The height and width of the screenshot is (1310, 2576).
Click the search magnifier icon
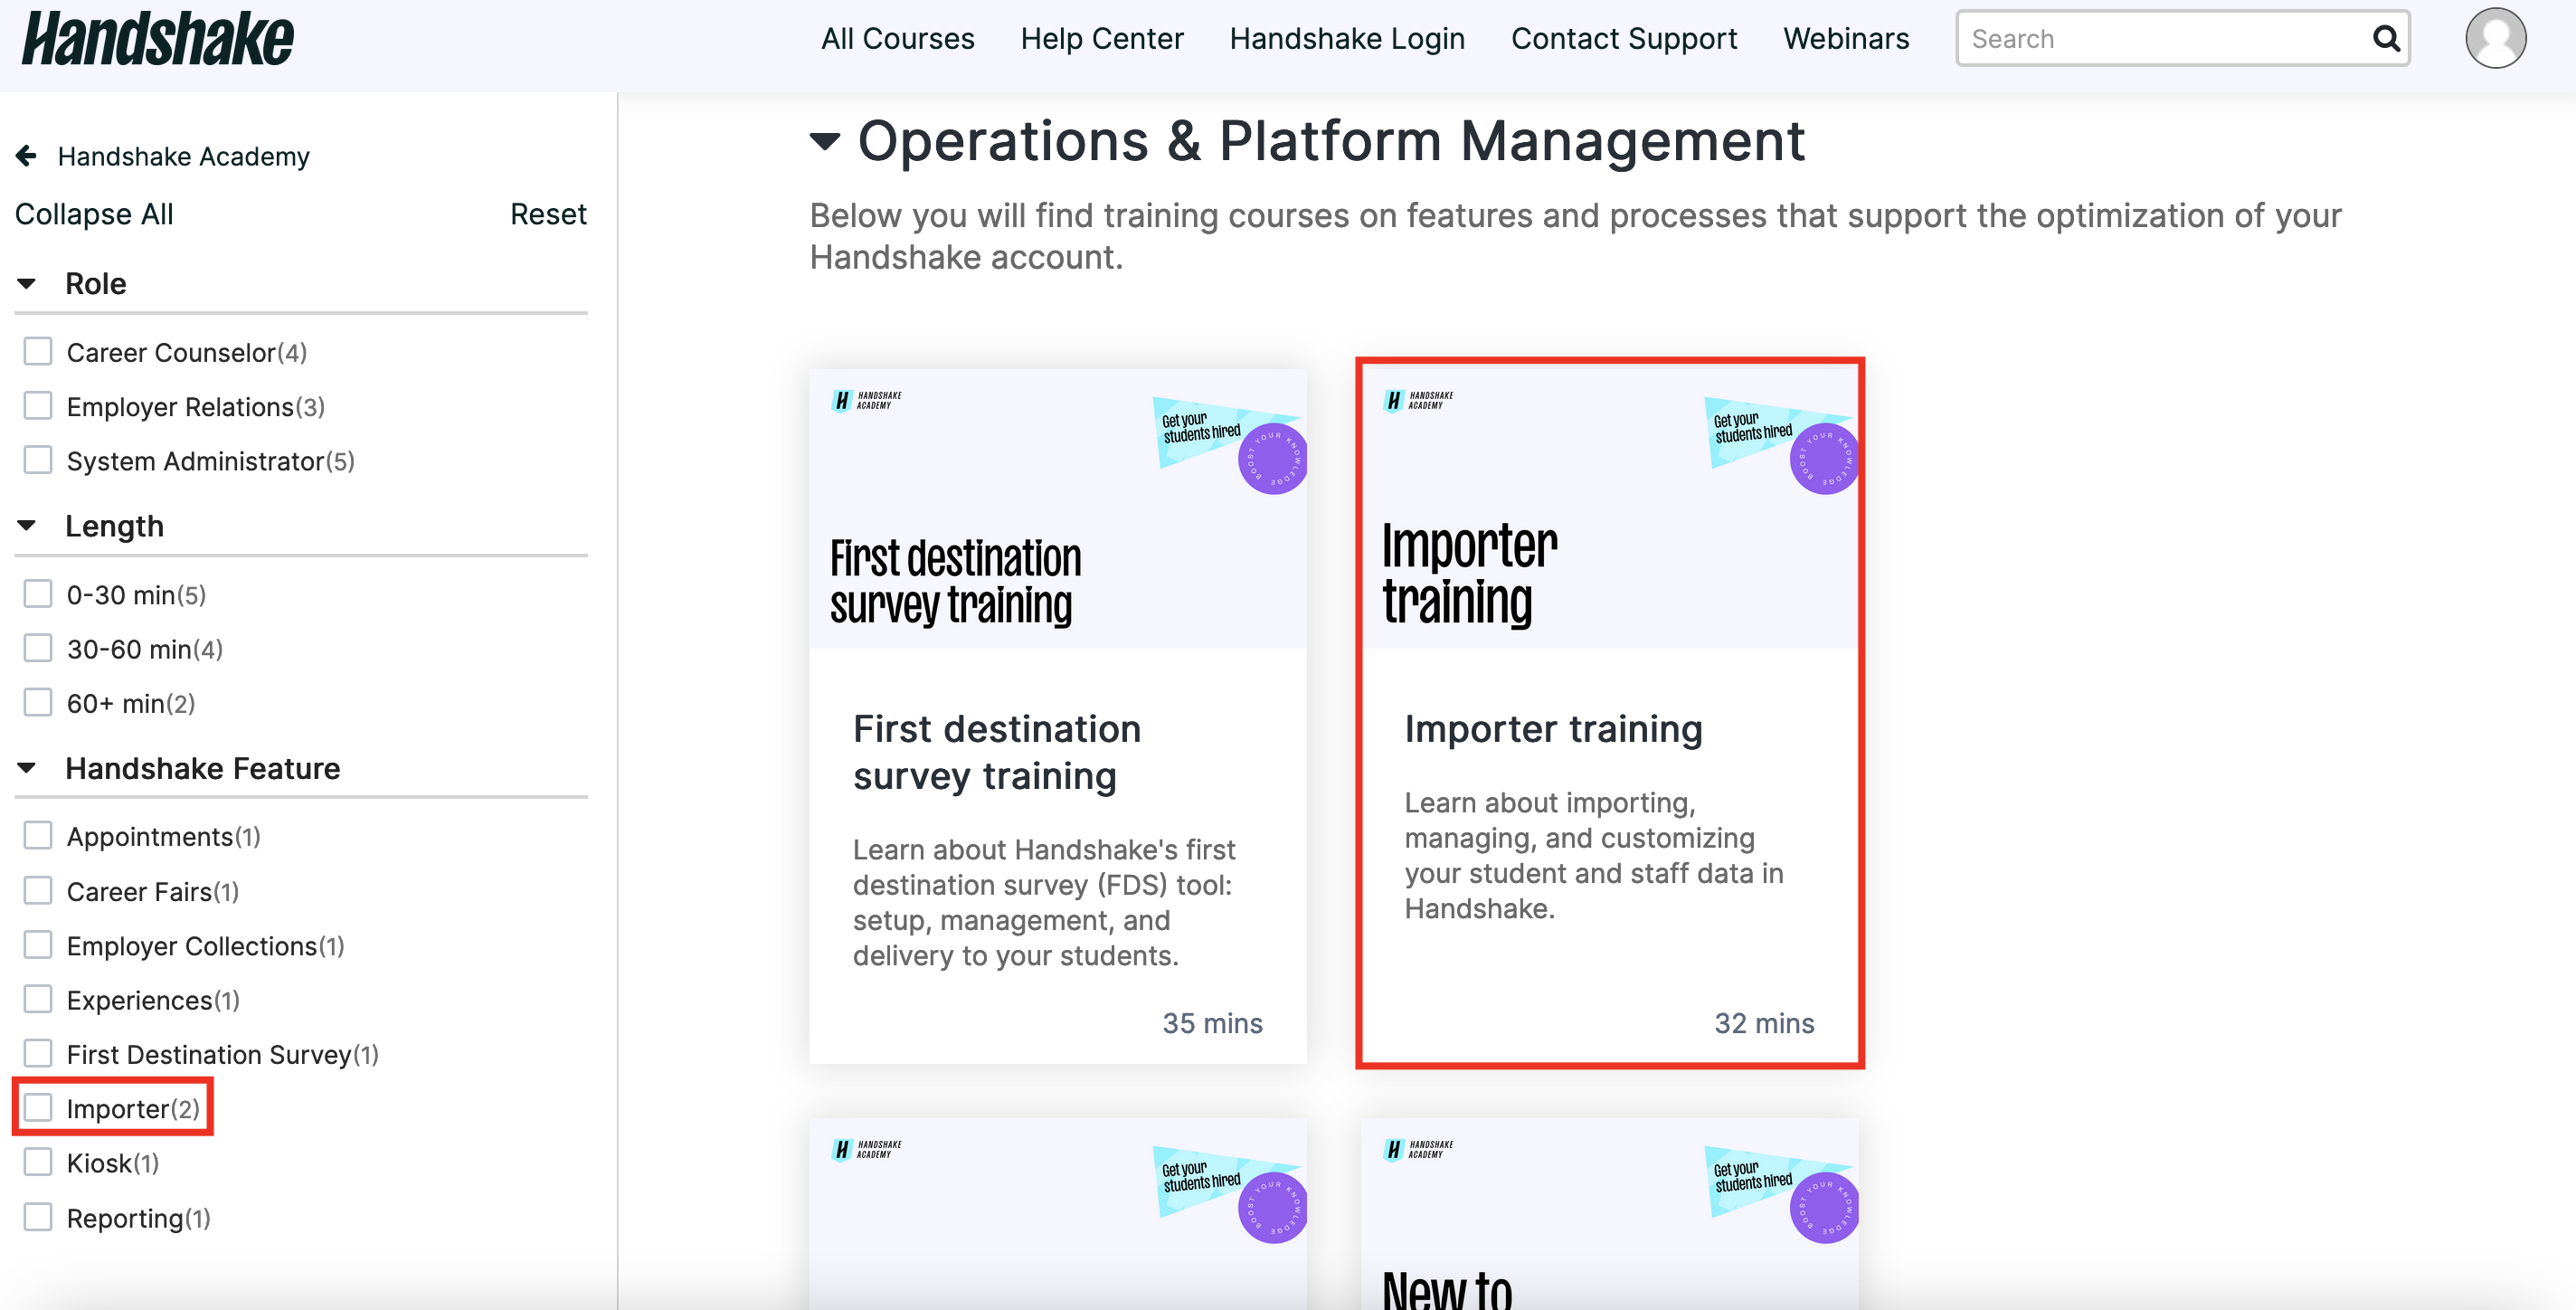[x=2385, y=39]
